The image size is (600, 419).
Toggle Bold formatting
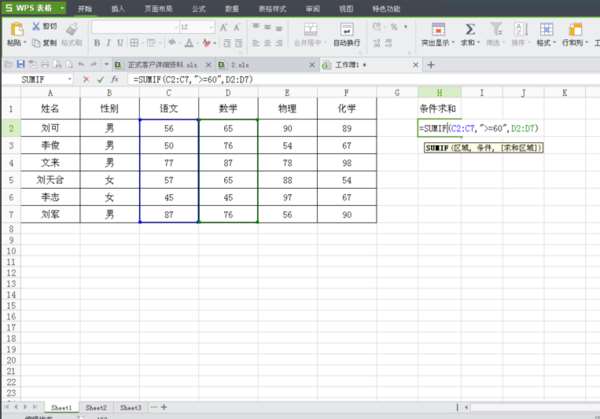[97, 43]
